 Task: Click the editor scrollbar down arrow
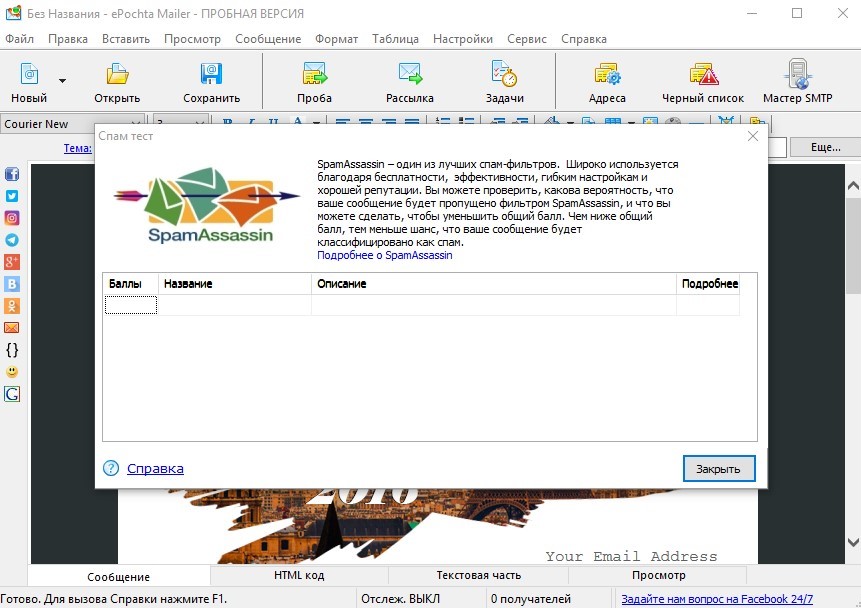pyautogui.click(x=853, y=542)
